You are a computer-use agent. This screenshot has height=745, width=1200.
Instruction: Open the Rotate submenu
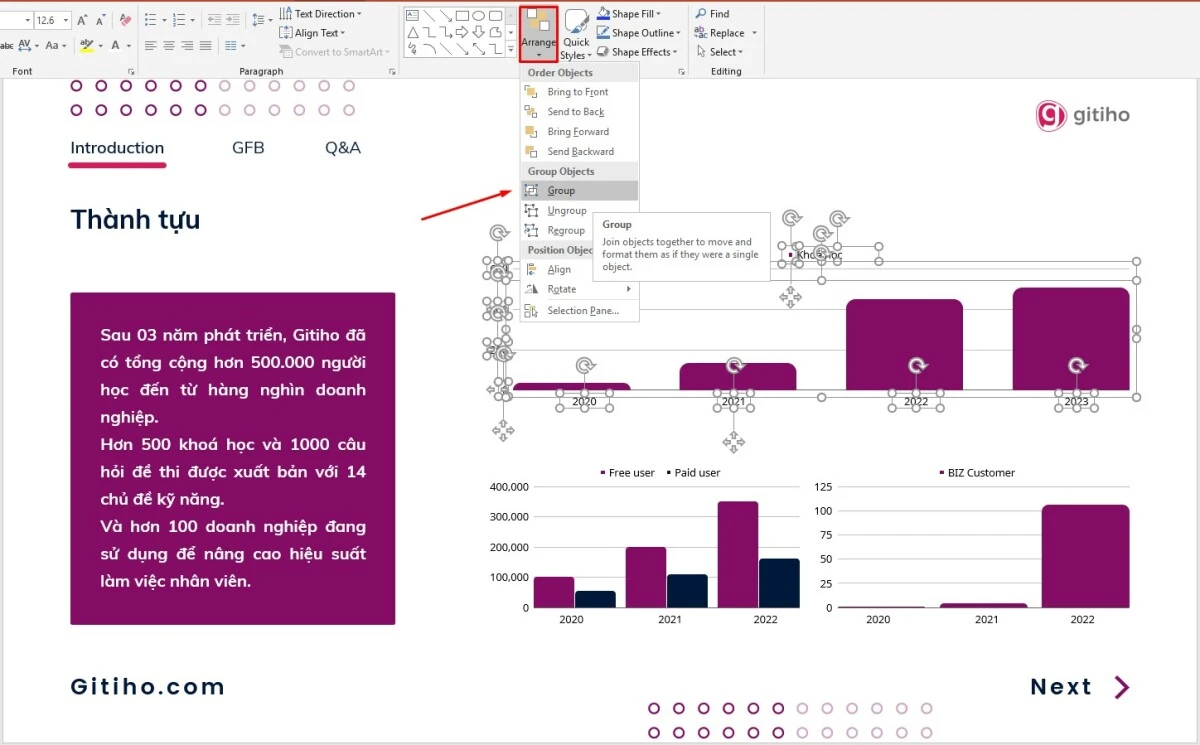pyautogui.click(x=579, y=290)
